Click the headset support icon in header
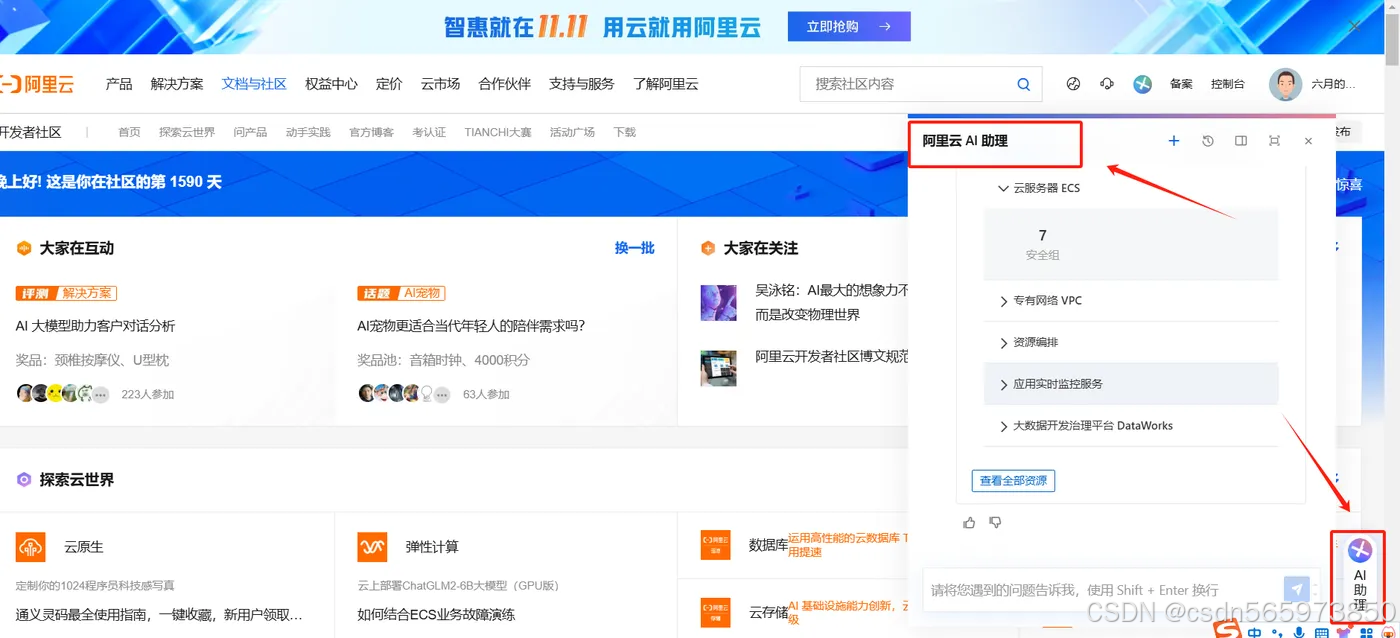The image size is (1400, 638). 1106,84
